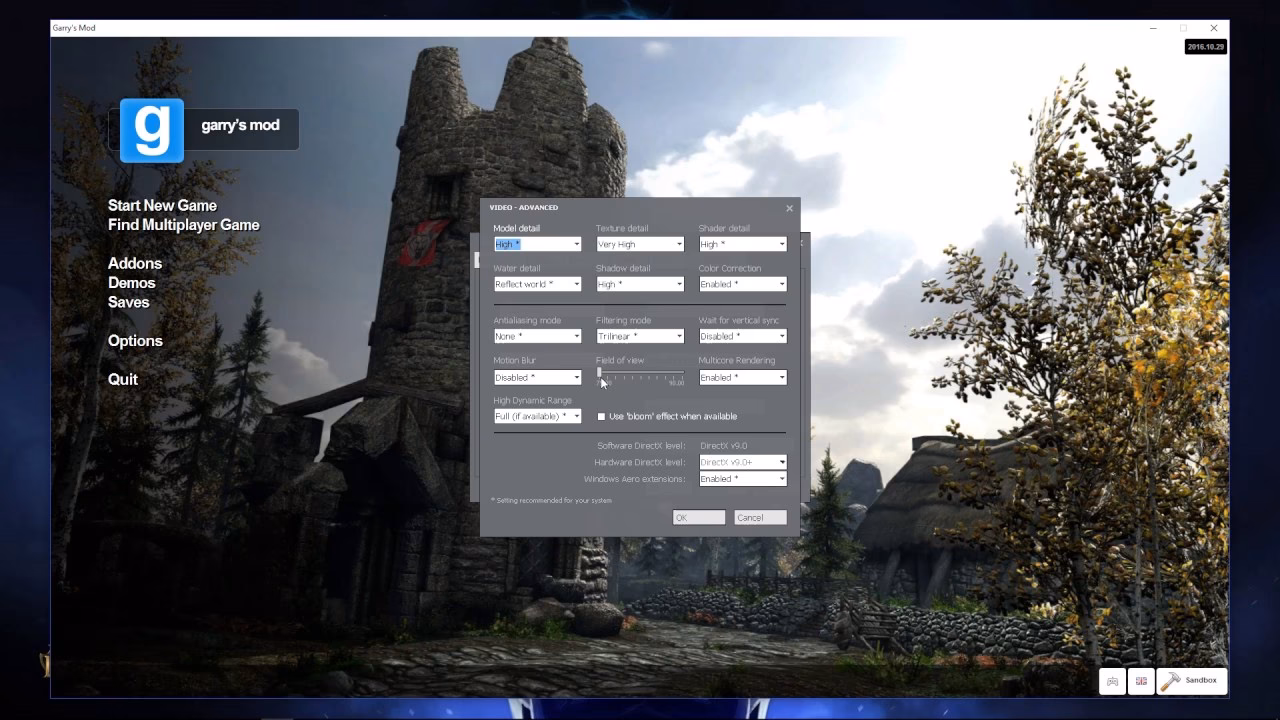This screenshot has height=720, width=1280.
Task: Open the Motion Blur dropdown
Action: (537, 377)
